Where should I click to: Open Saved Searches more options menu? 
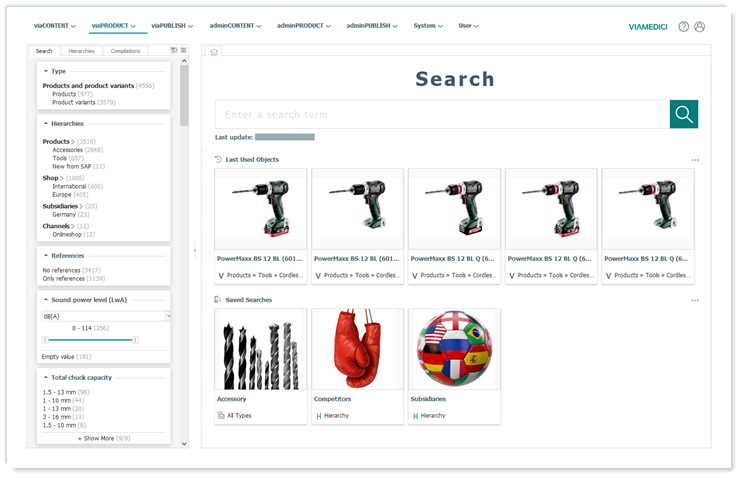tap(694, 300)
